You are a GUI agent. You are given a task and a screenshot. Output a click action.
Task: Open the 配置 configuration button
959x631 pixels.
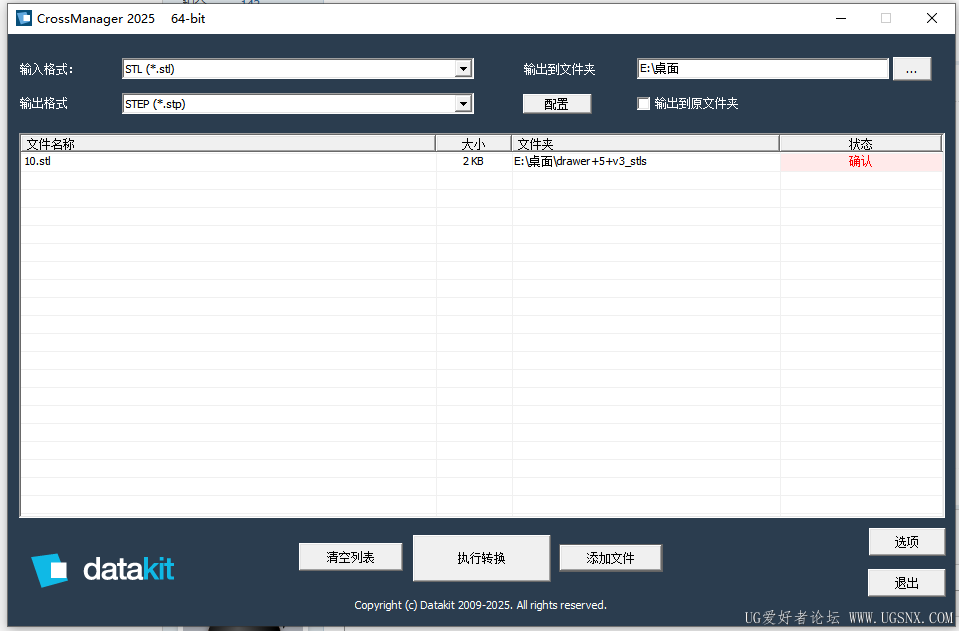tap(557, 104)
